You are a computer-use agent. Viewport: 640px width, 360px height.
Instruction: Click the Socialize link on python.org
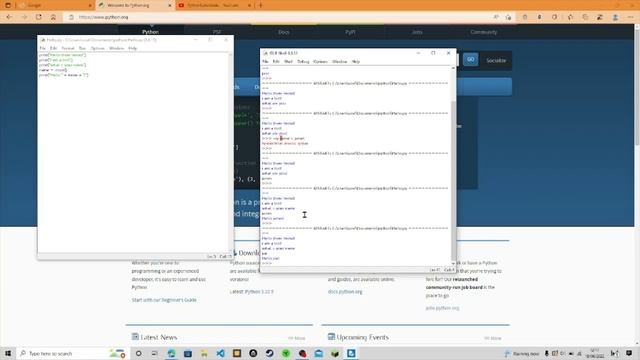coord(496,60)
